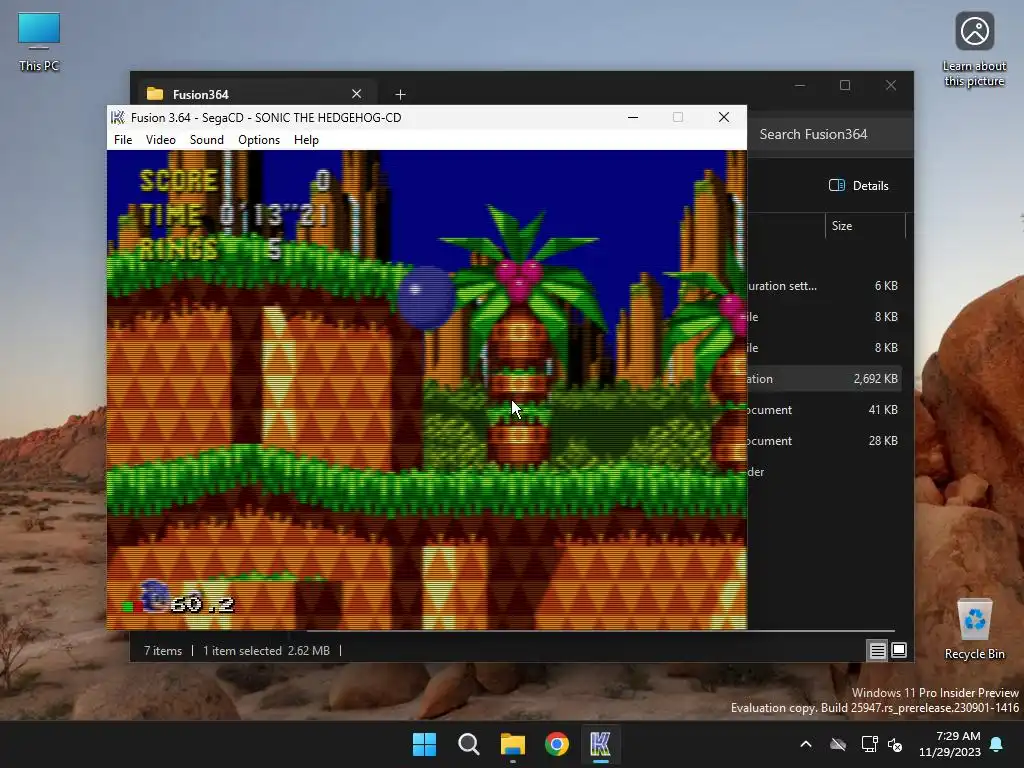Select the 41 KB document row

coord(824,409)
